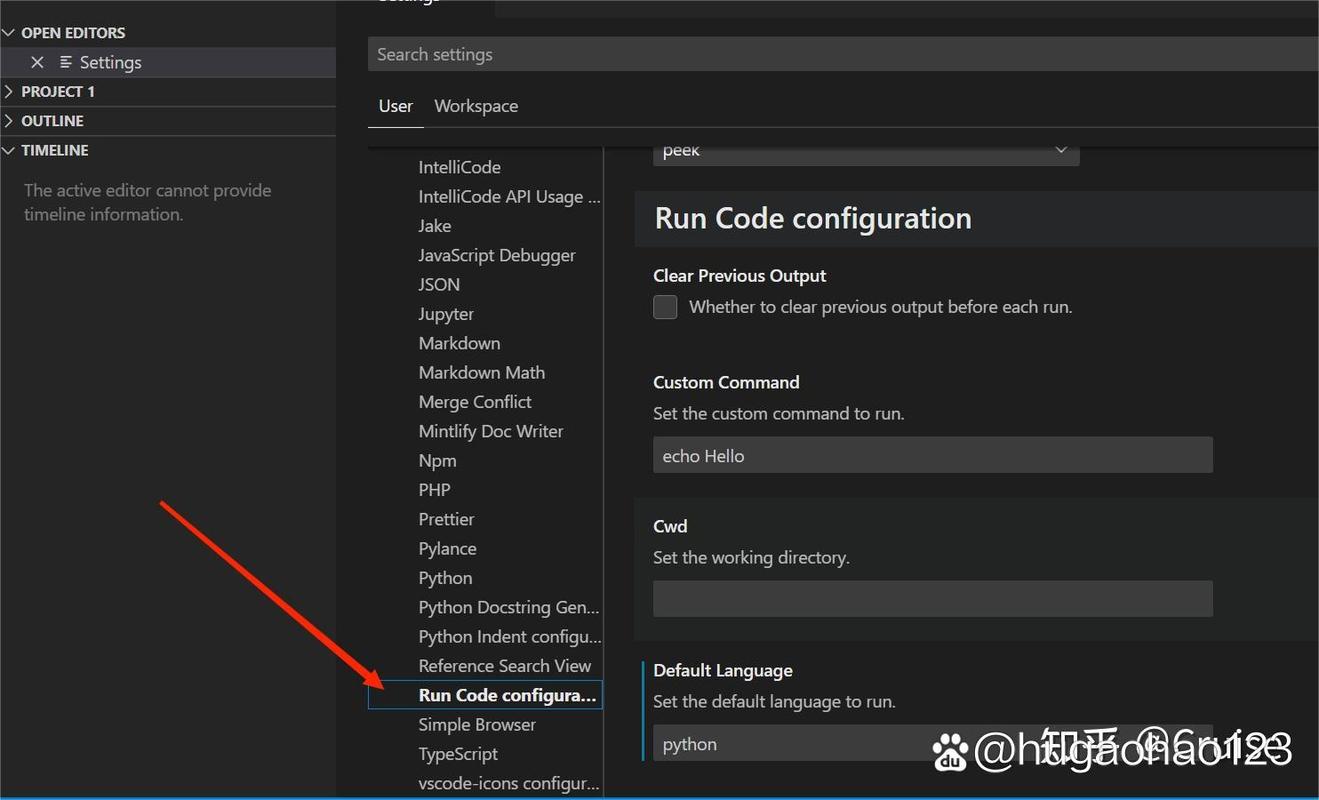This screenshot has height=800, width=1319.
Task: Click the Run Code configuration heading
Action: coord(813,218)
